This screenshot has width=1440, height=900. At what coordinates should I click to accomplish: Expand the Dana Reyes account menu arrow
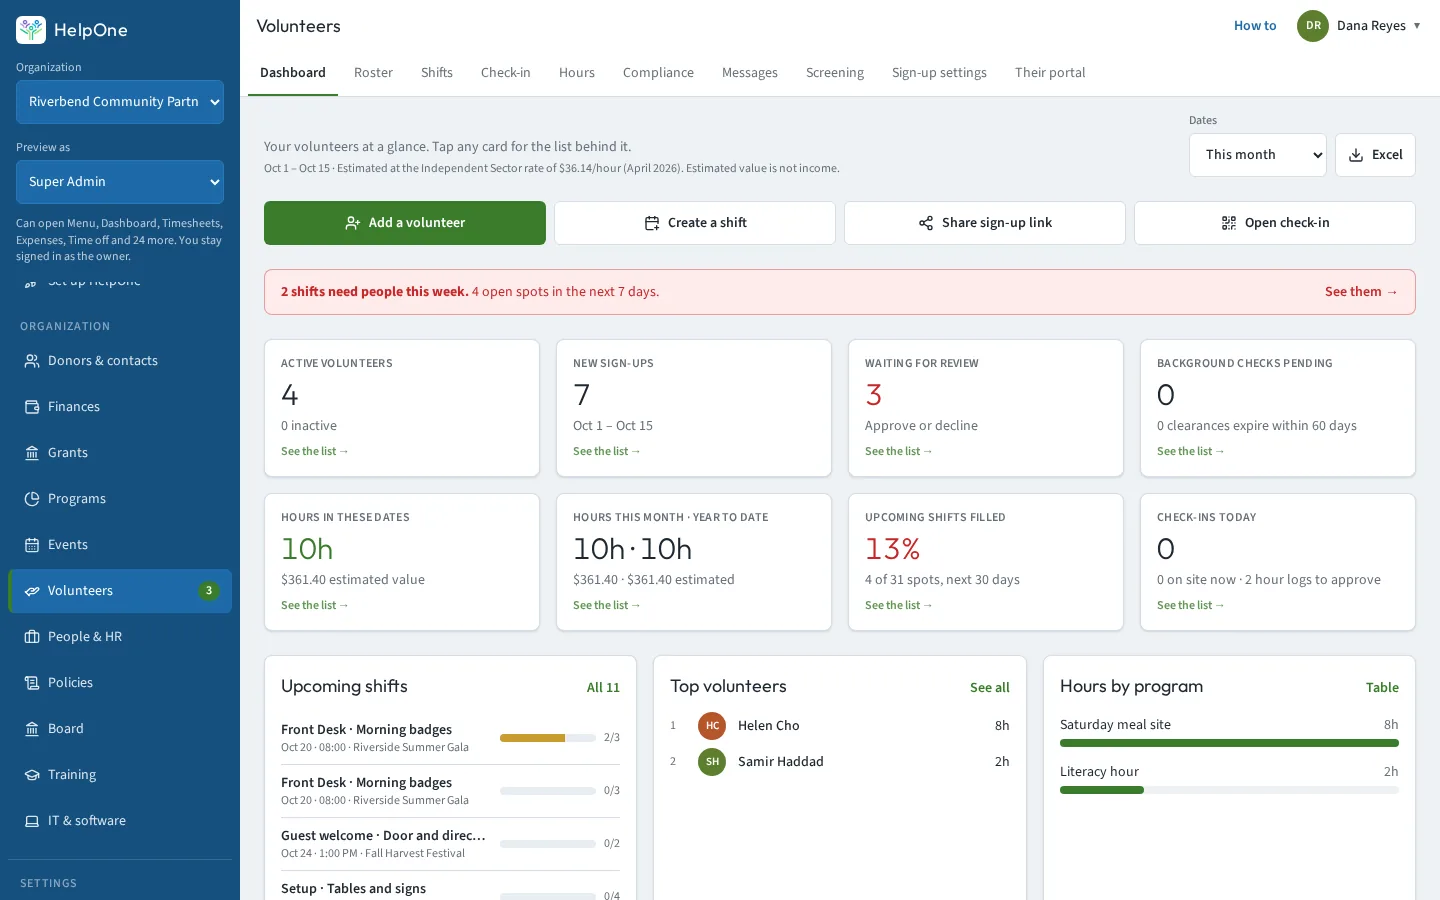click(x=1417, y=26)
